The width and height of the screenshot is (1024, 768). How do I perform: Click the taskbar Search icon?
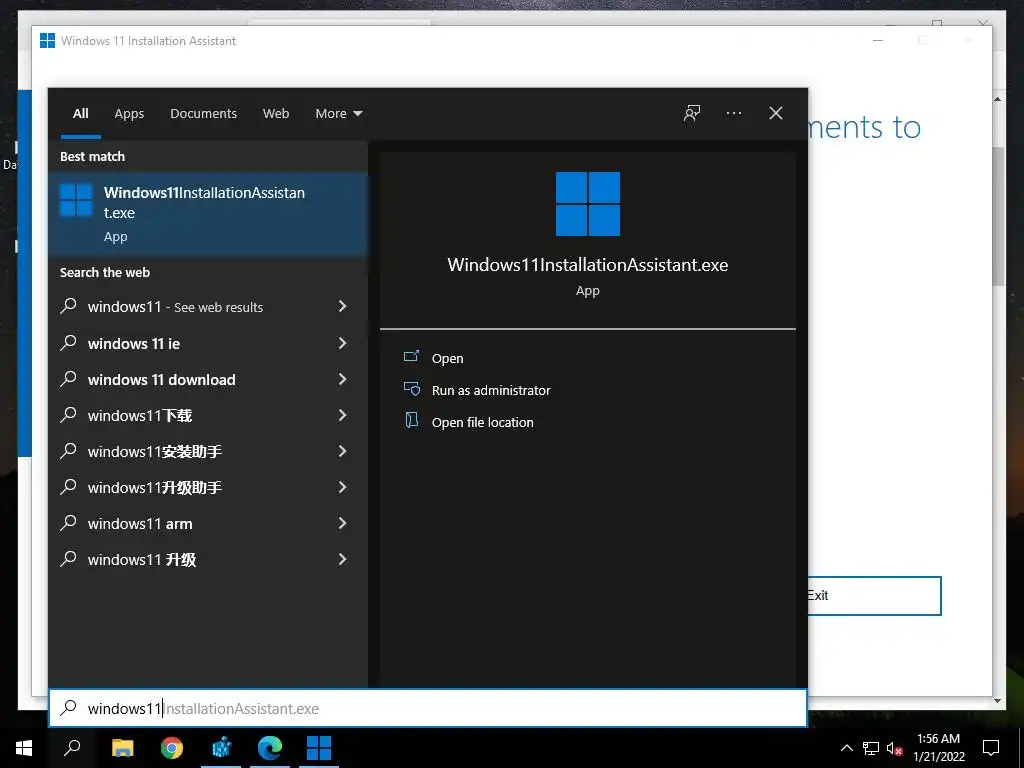[x=72, y=748]
